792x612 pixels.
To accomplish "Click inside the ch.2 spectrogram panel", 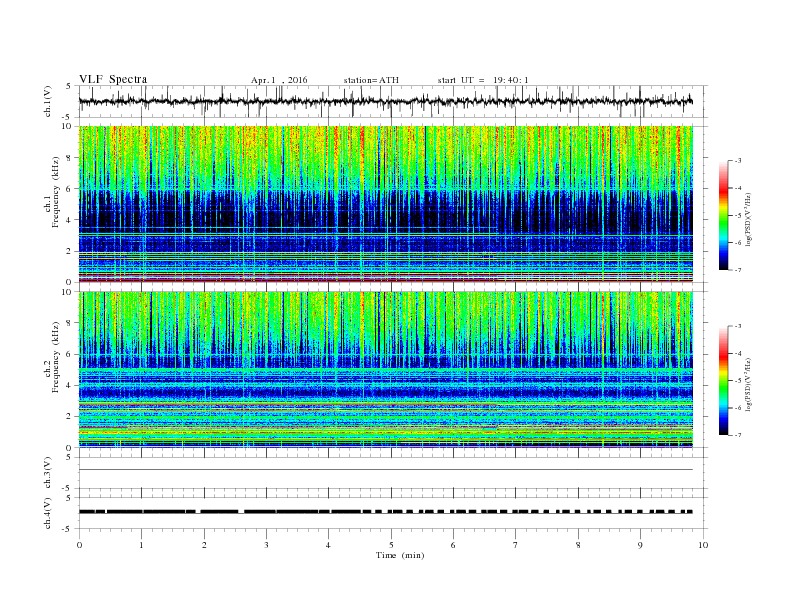I will coord(386,369).
